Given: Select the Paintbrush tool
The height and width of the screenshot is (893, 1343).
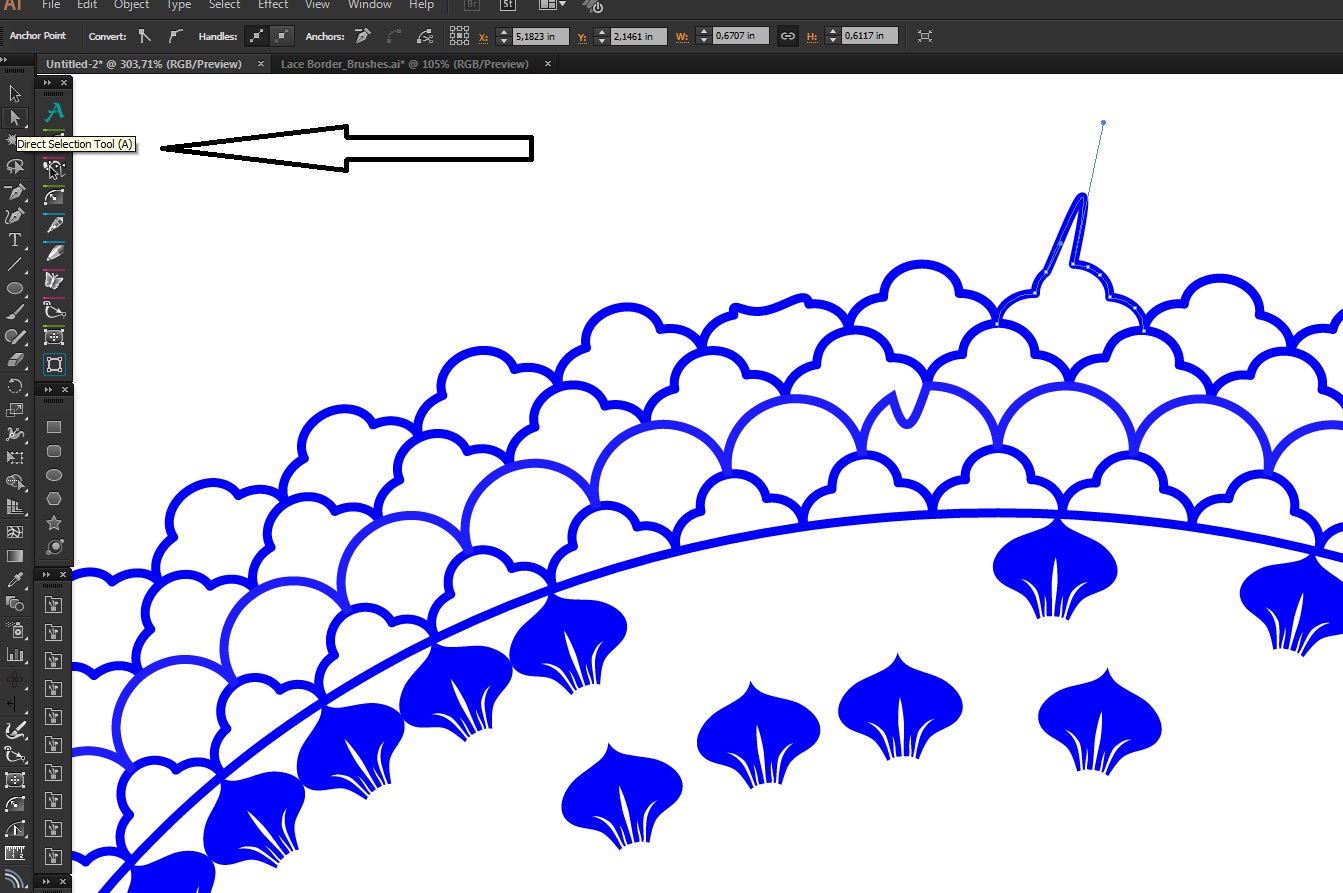Looking at the screenshot, I should (x=15, y=312).
